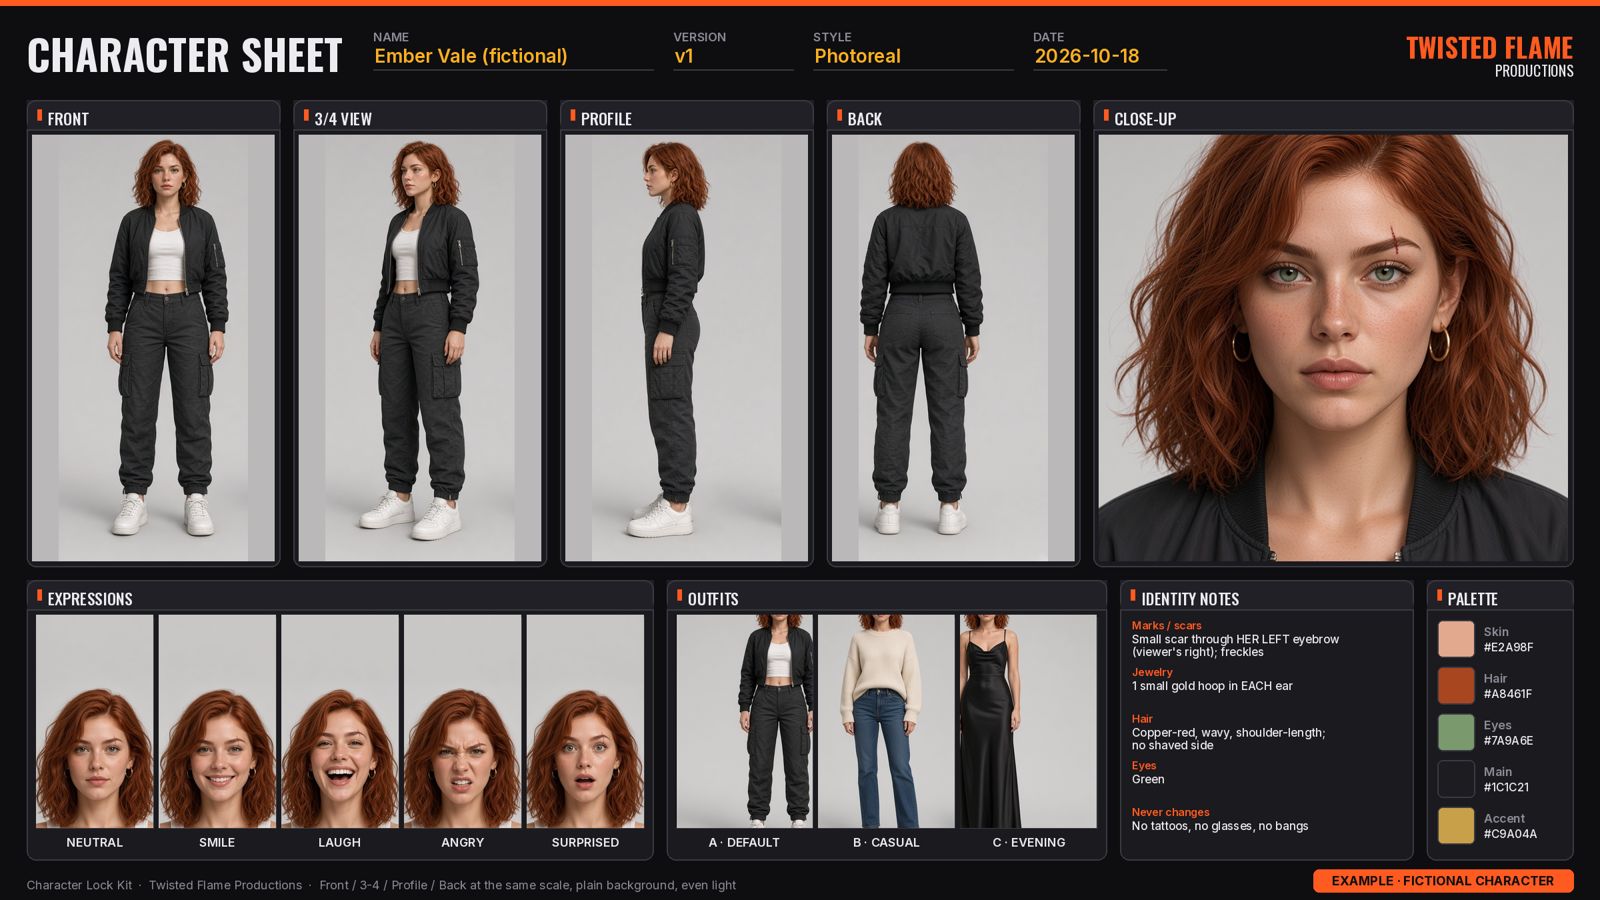Screen dimensions: 1600x900
Task: Click the Version field showing v1
Action: (x=732, y=56)
